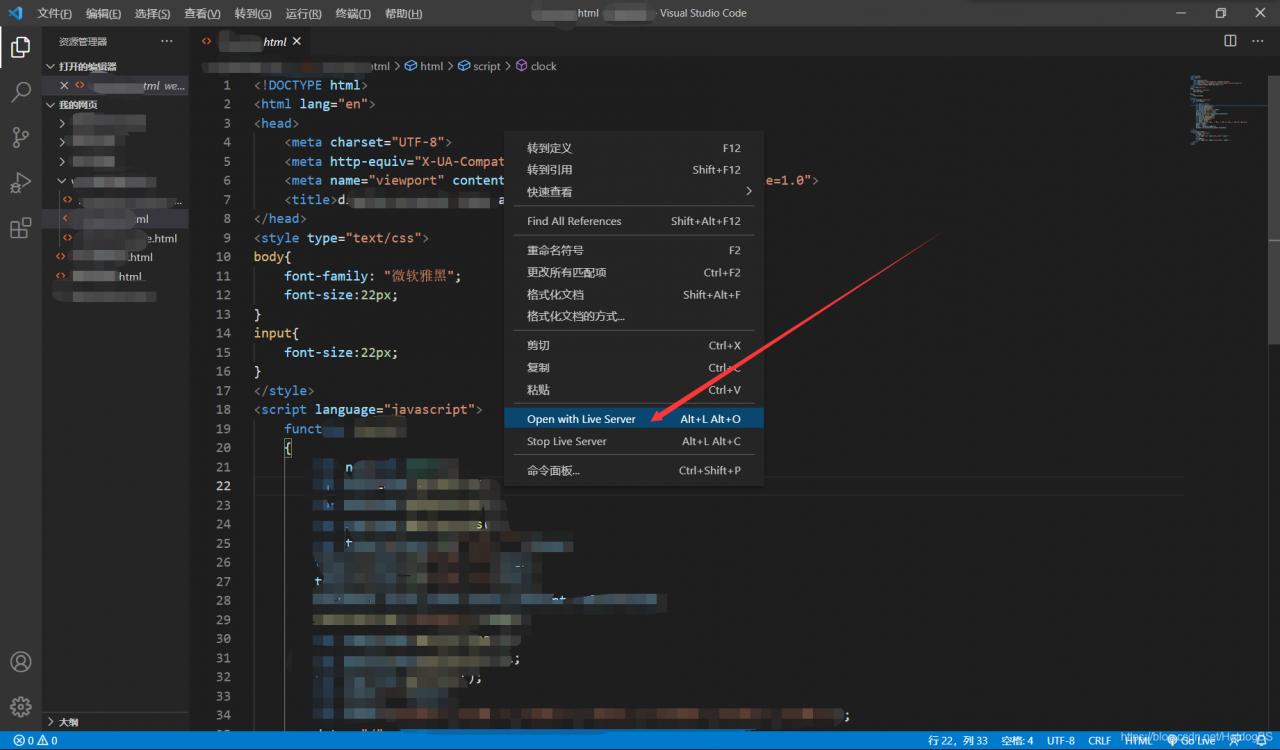Choose 命令面板... in the context menu
Viewport: 1280px width, 750px height.
[x=634, y=470]
